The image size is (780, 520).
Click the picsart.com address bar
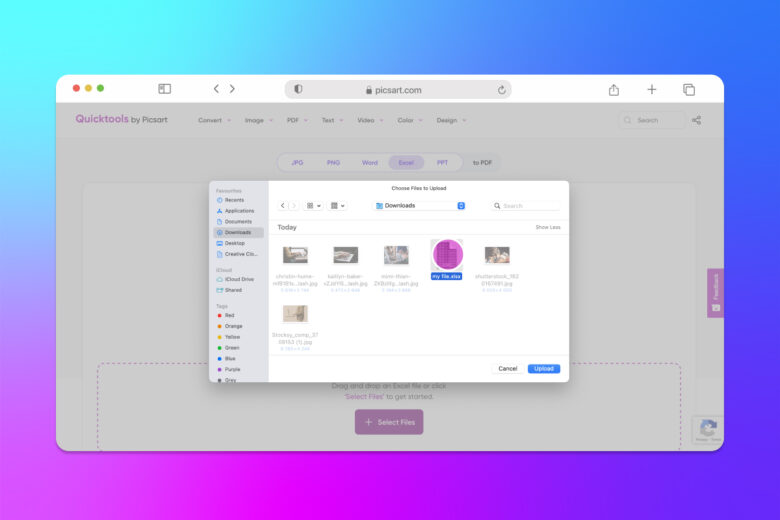pos(398,90)
